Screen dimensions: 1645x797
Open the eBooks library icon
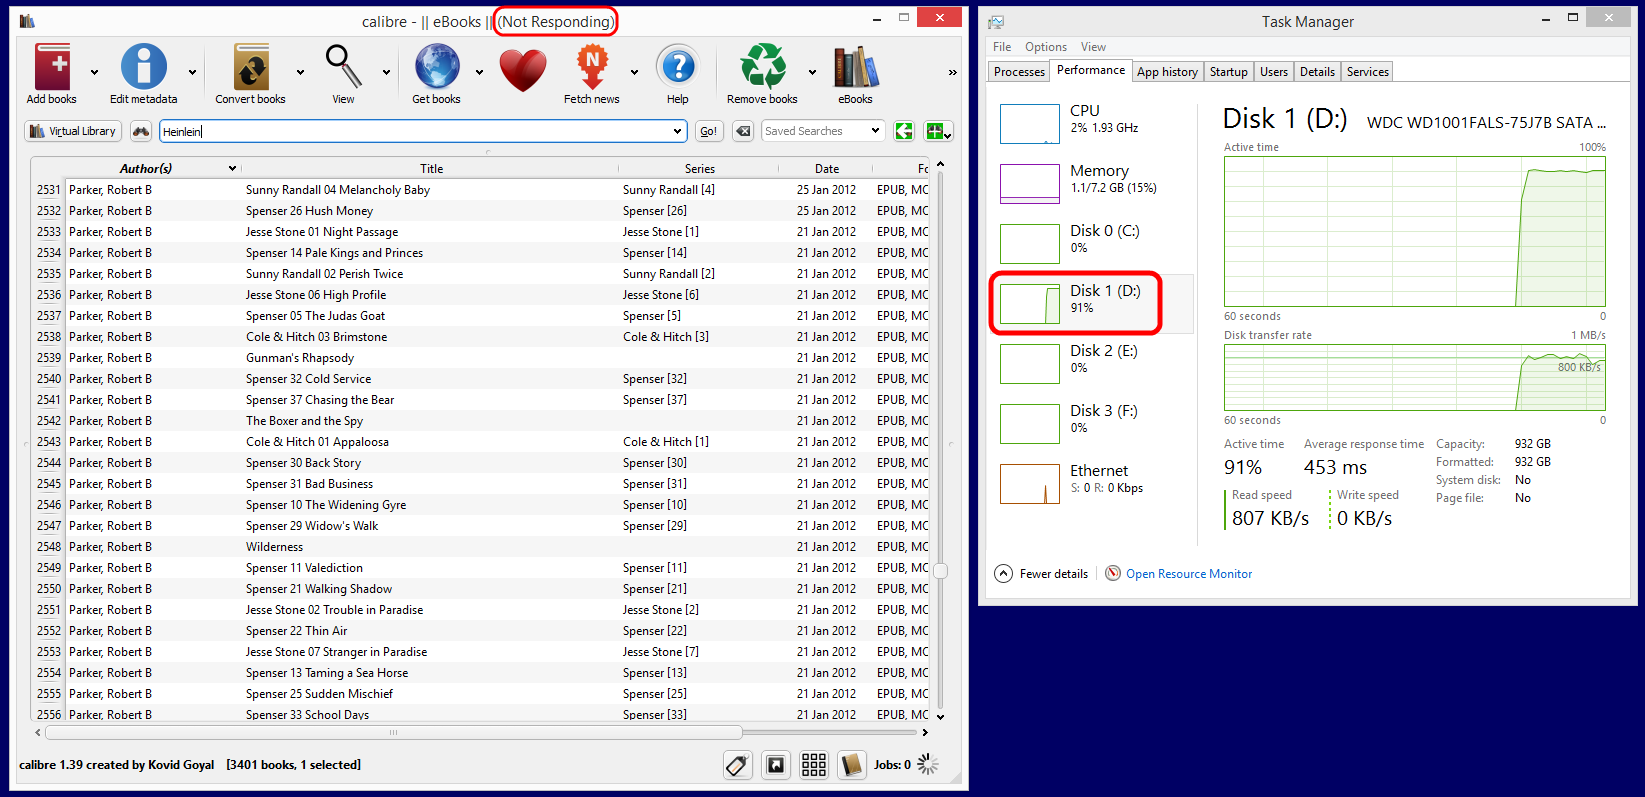coord(856,68)
